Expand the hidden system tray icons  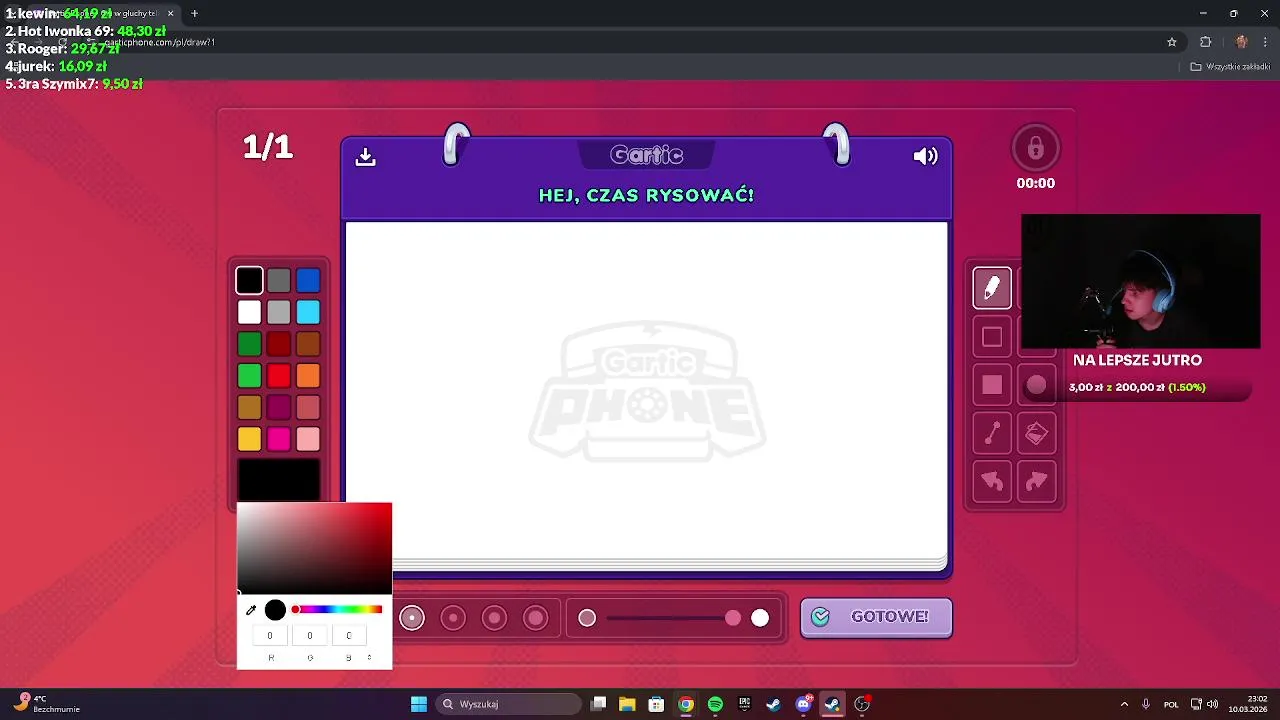click(x=1124, y=704)
